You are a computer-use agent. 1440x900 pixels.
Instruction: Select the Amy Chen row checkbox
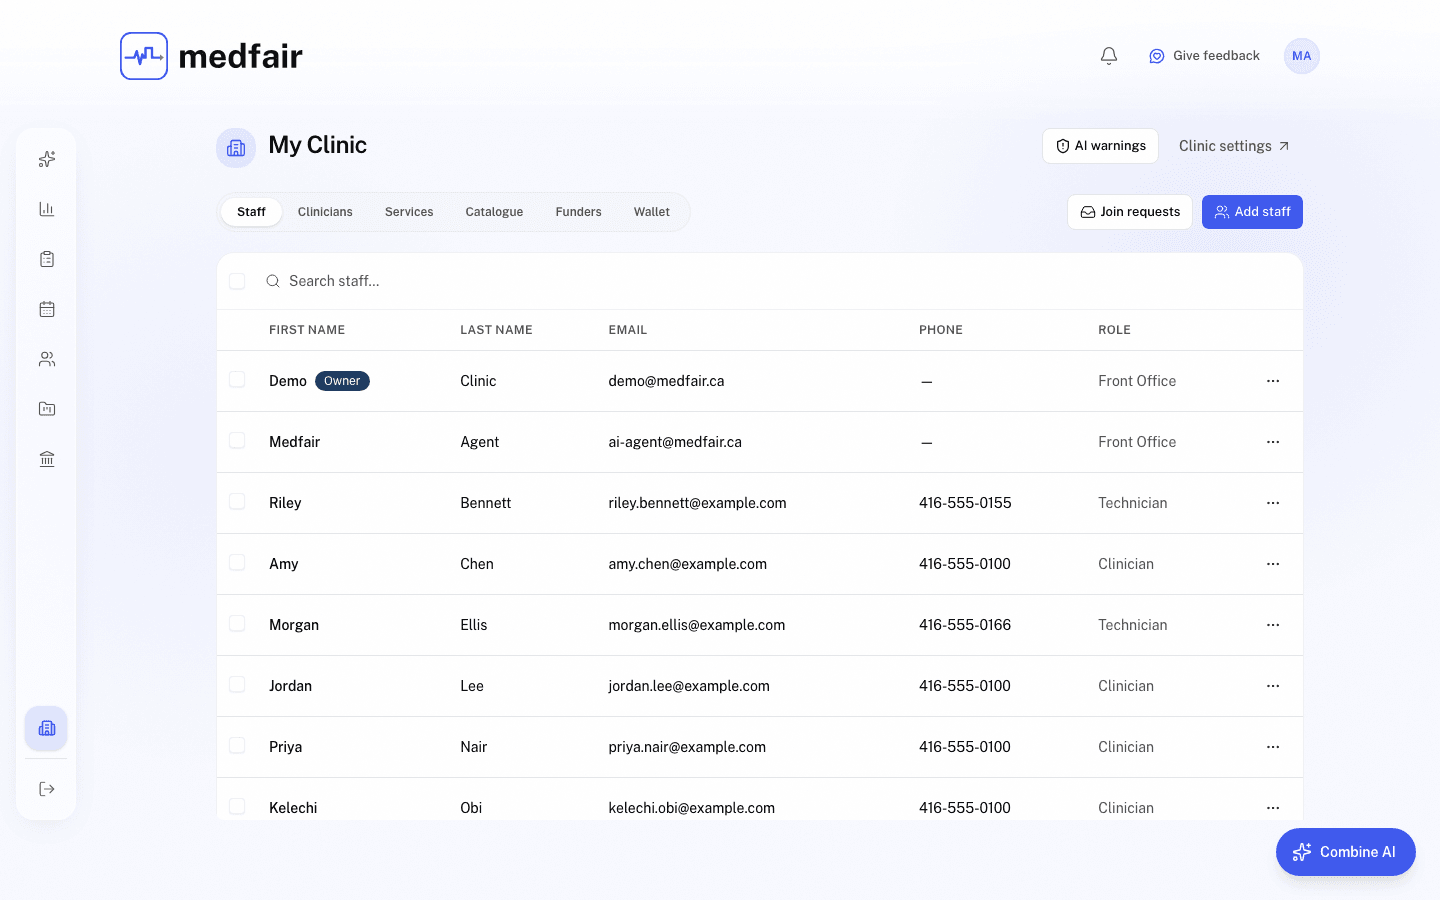click(x=237, y=563)
